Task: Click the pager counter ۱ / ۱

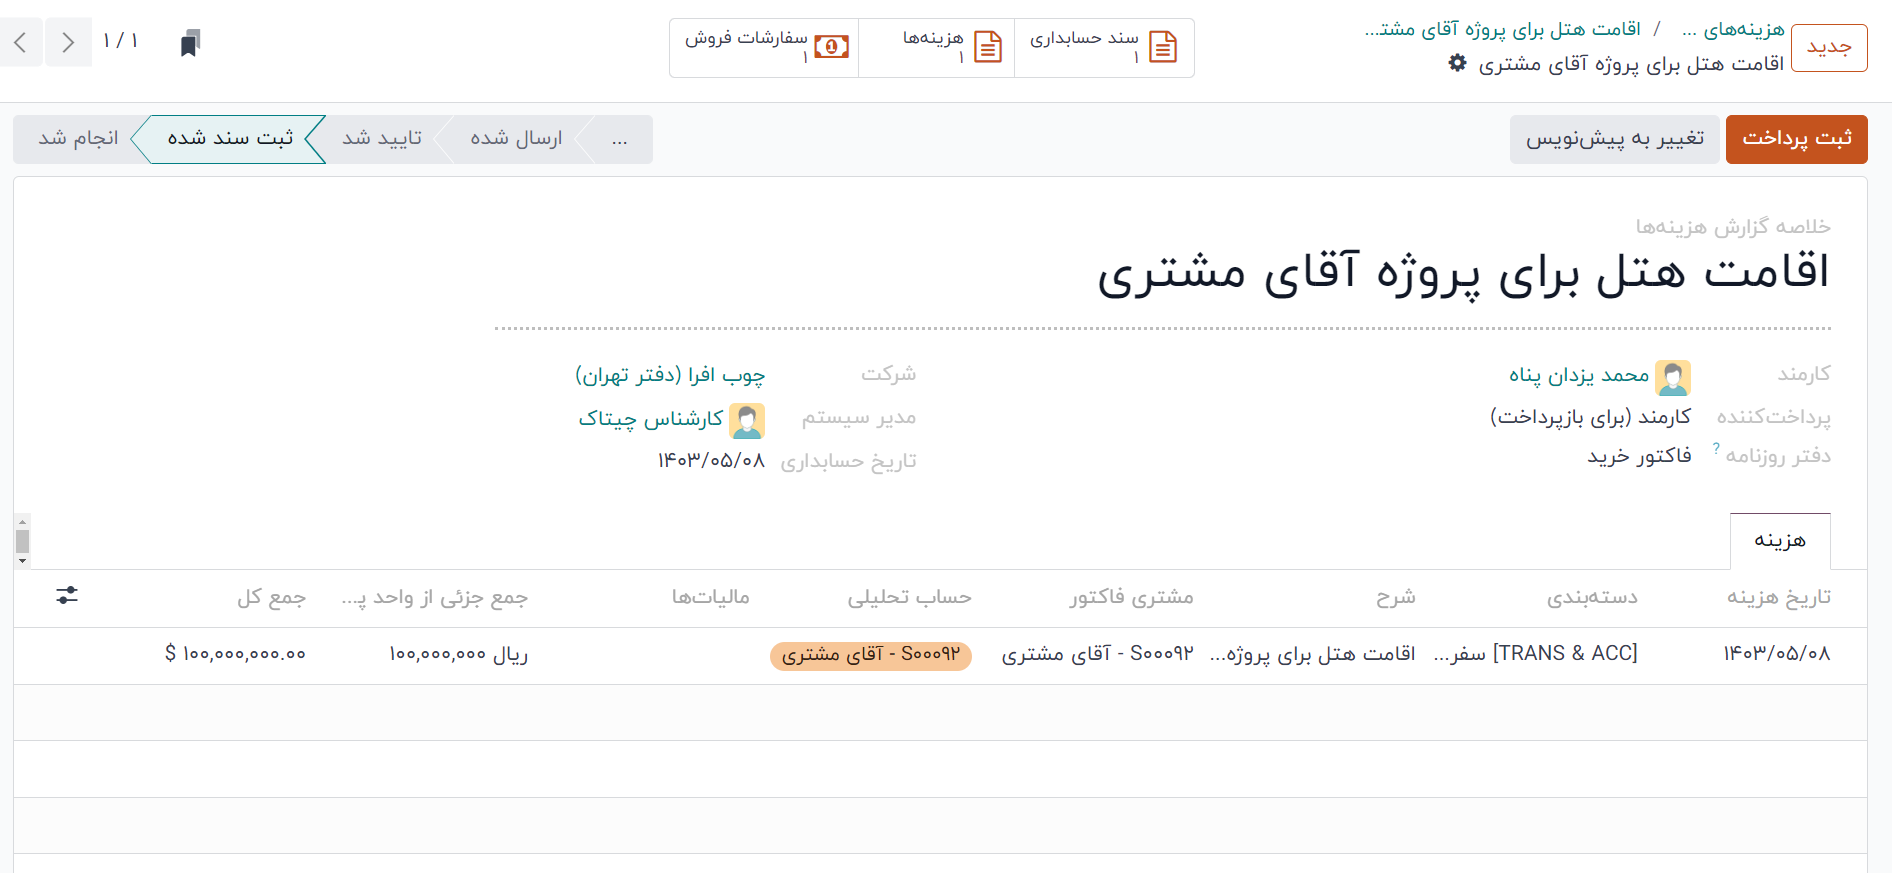Action: click(x=121, y=41)
